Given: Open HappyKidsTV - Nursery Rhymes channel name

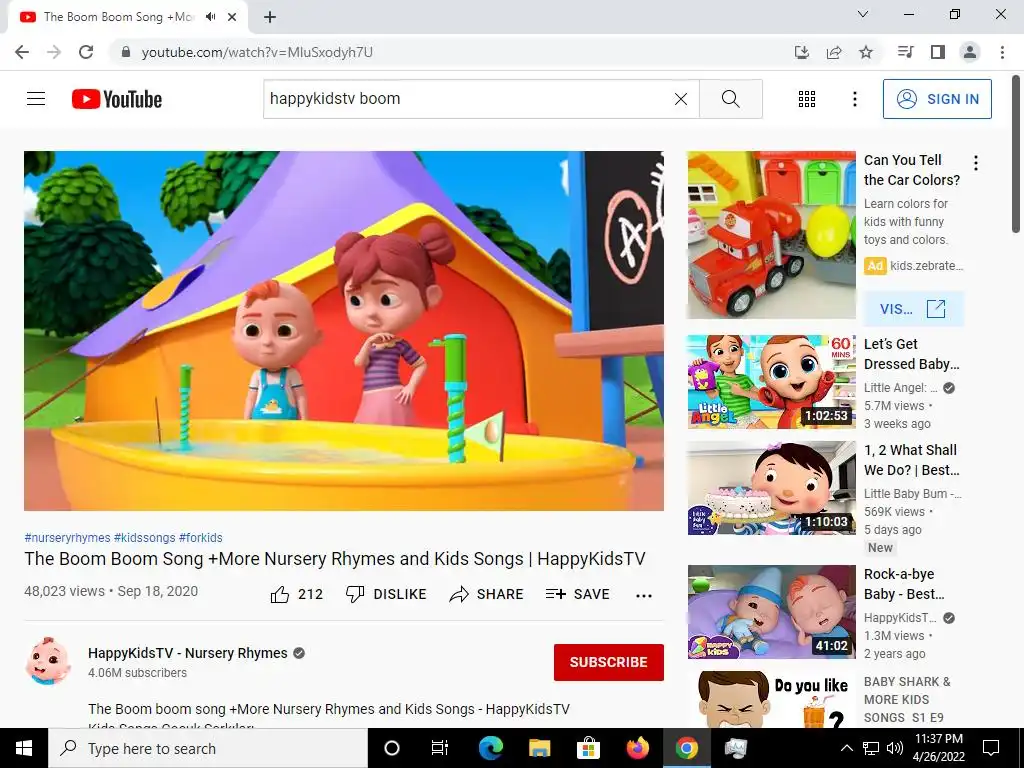Looking at the screenshot, I should pos(187,653).
